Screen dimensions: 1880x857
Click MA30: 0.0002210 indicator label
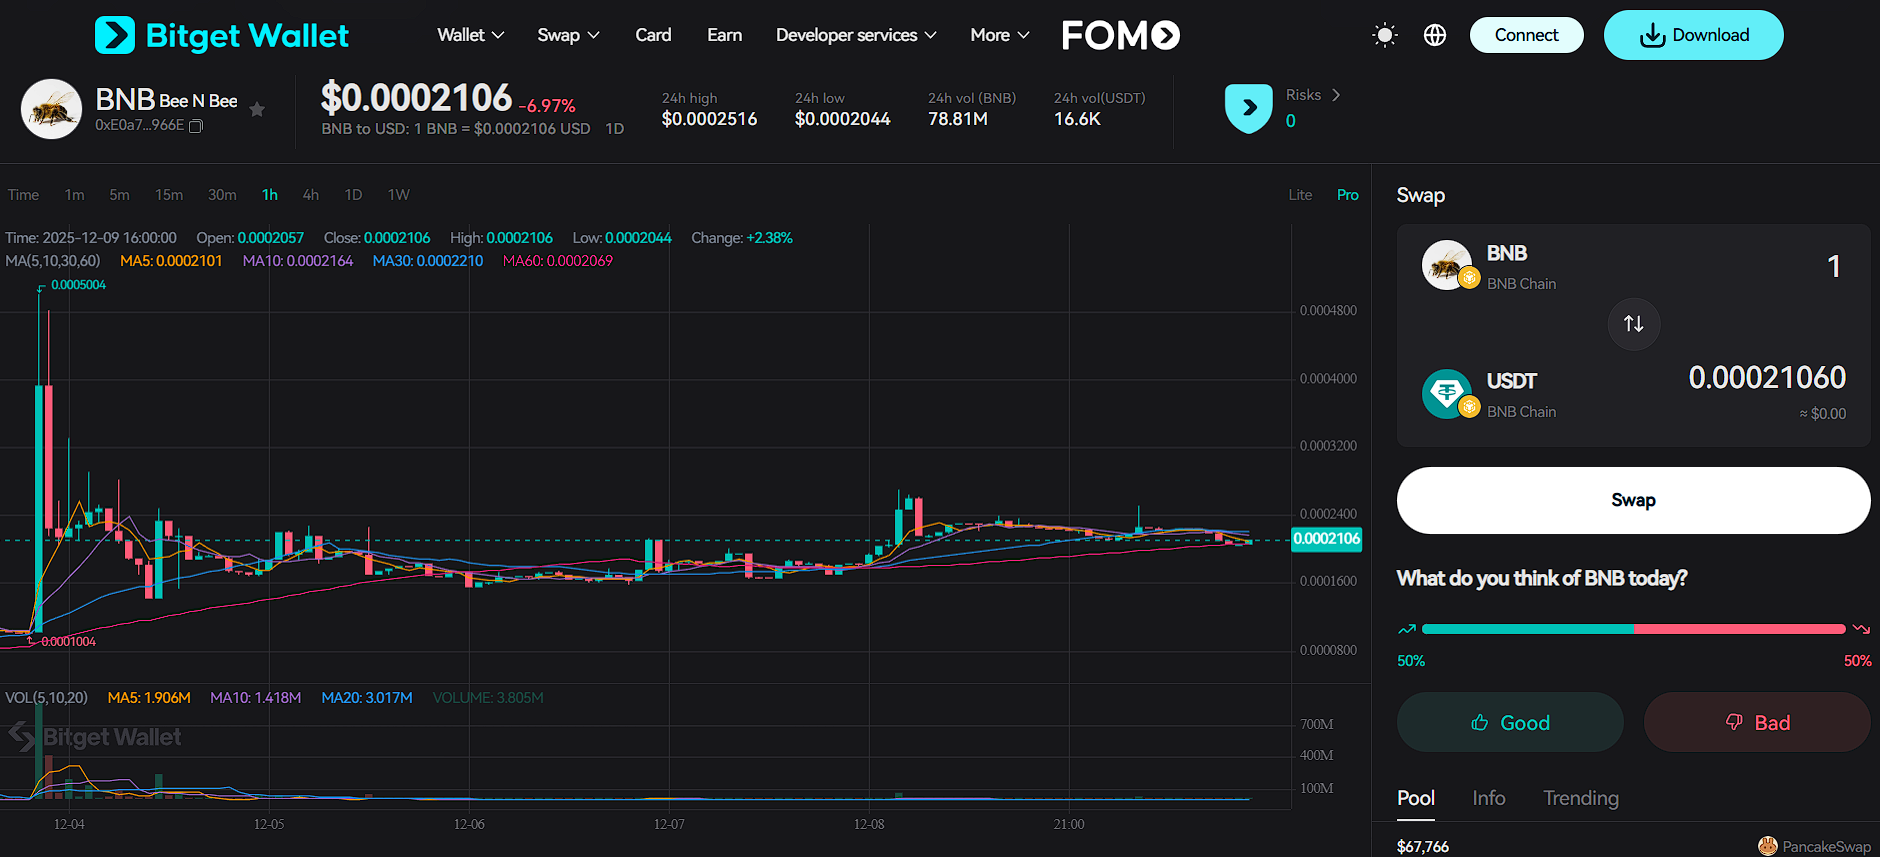coord(428,261)
